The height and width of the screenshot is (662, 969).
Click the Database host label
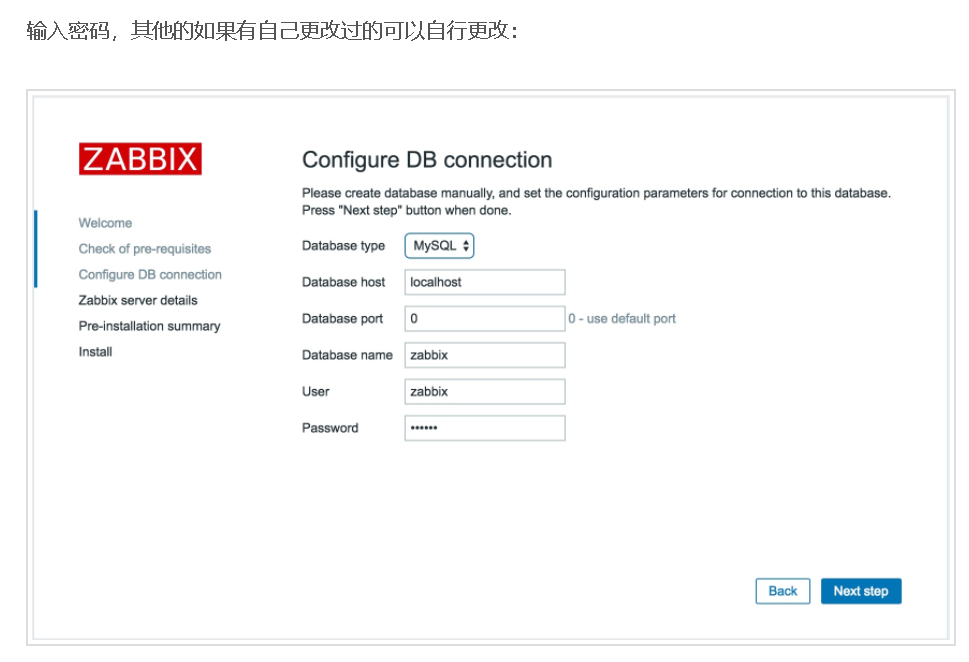click(x=344, y=282)
